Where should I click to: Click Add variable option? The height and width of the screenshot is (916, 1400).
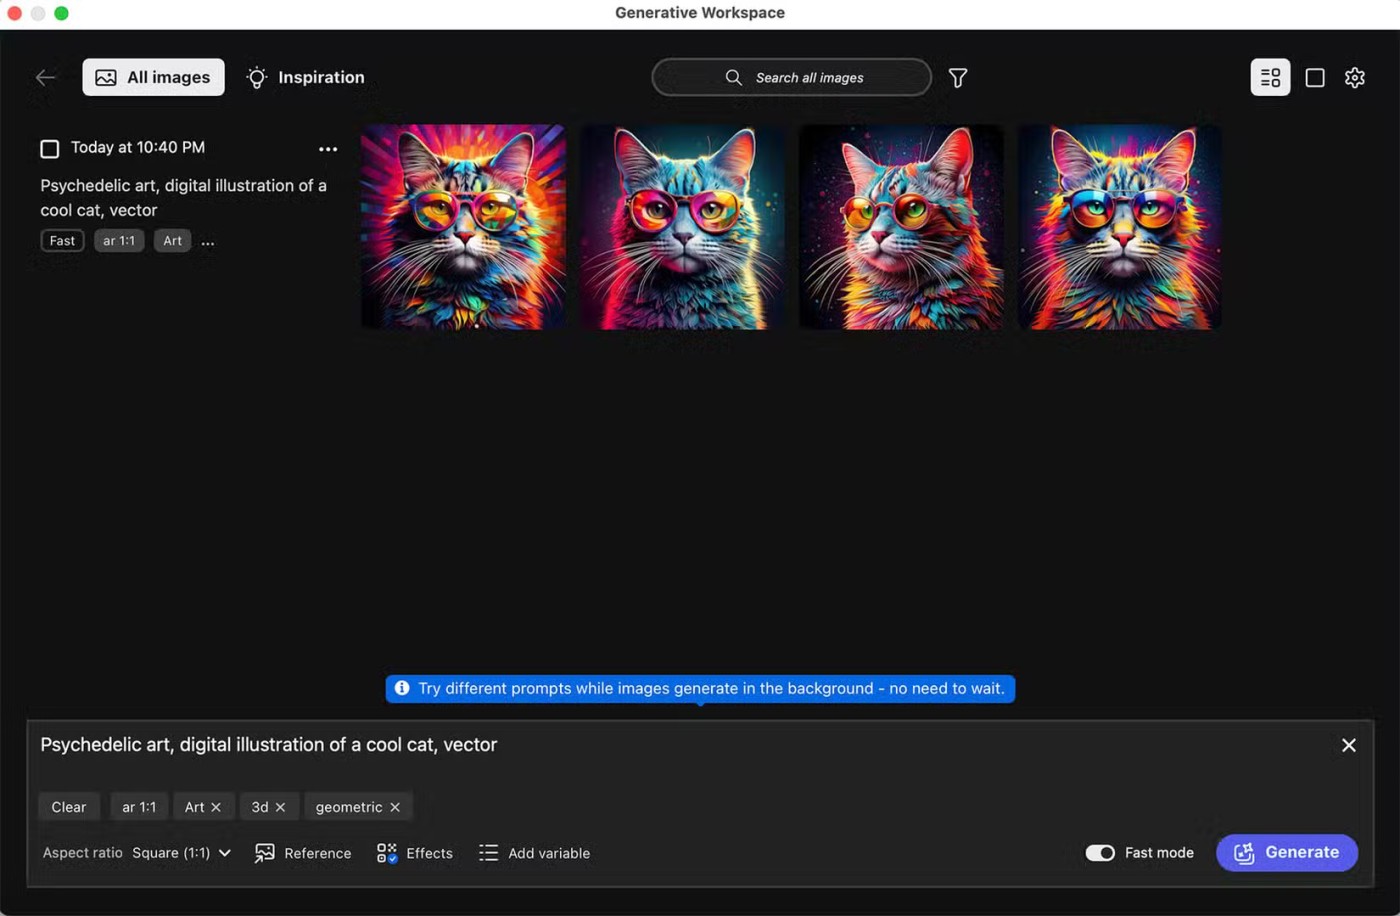(x=535, y=853)
